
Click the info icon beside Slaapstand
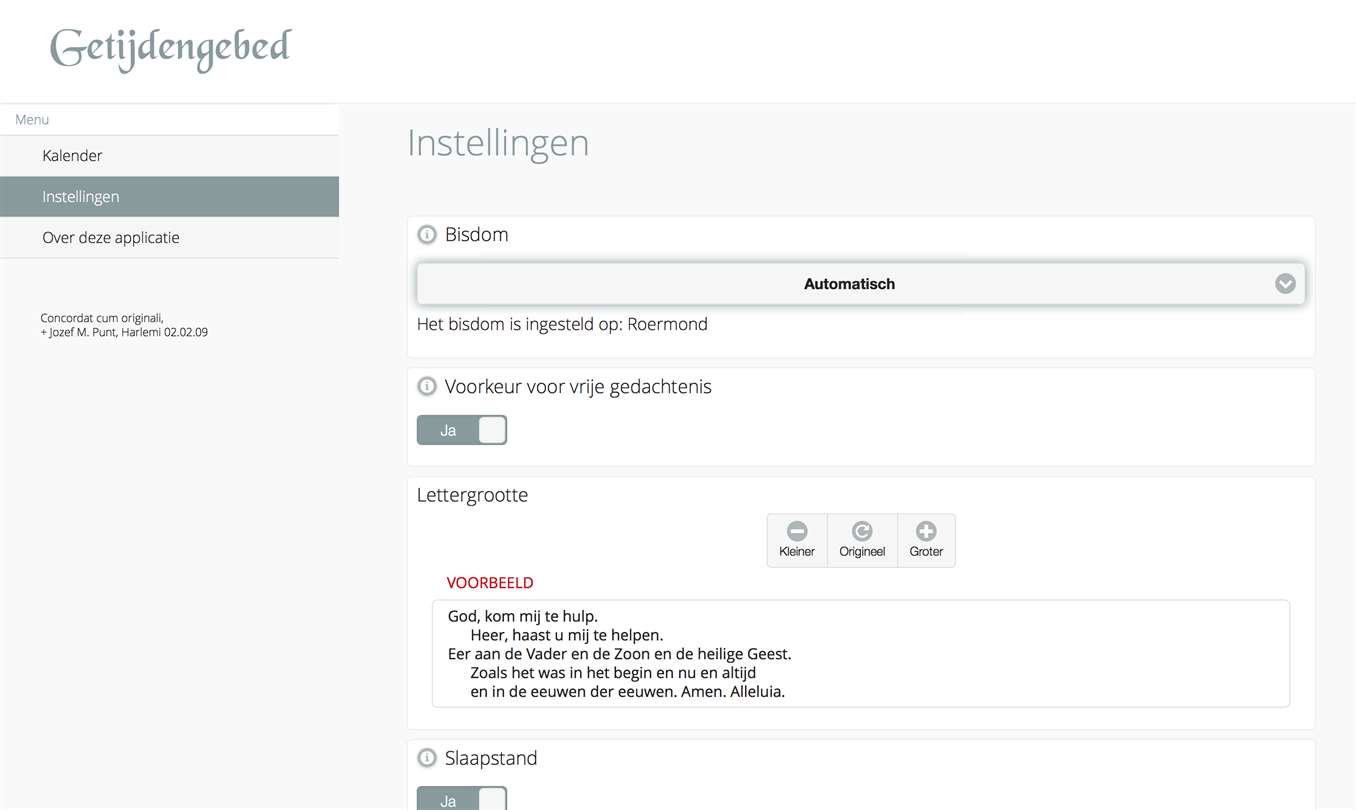point(427,759)
